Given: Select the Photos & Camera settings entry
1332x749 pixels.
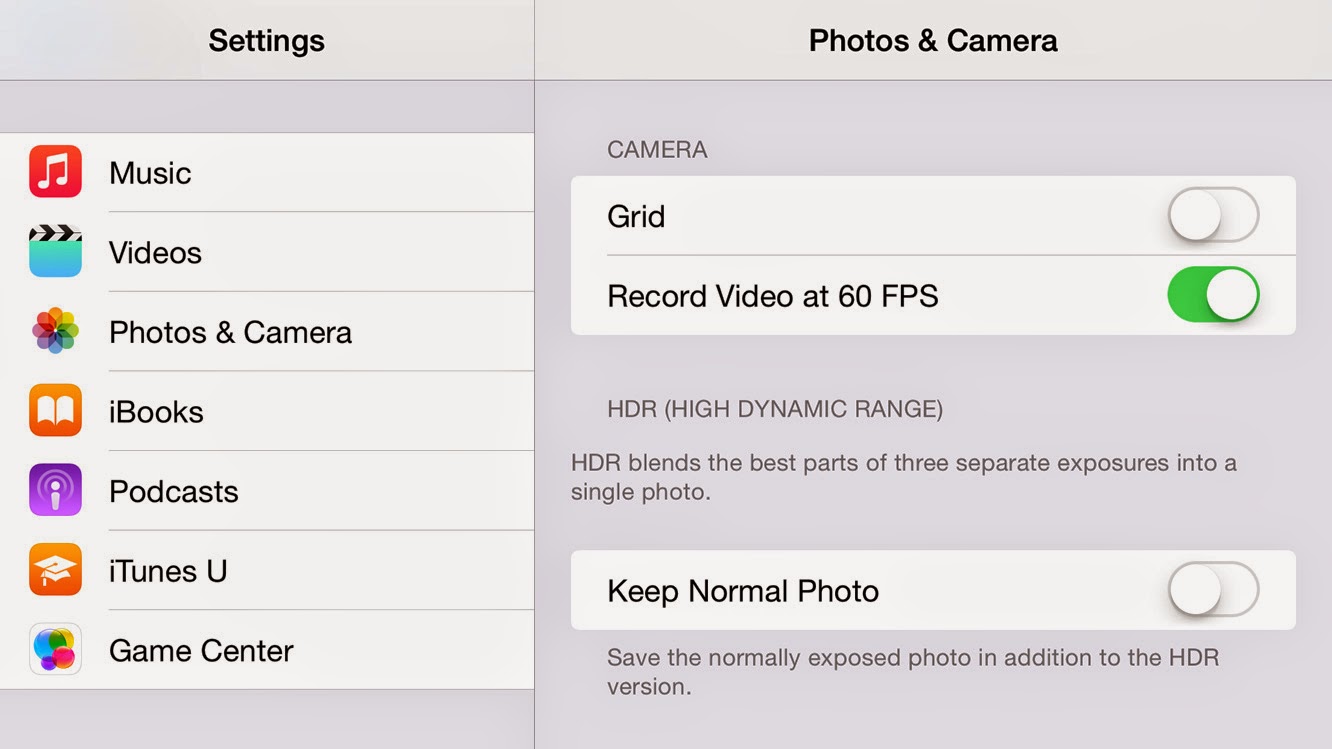Looking at the screenshot, I should [230, 332].
